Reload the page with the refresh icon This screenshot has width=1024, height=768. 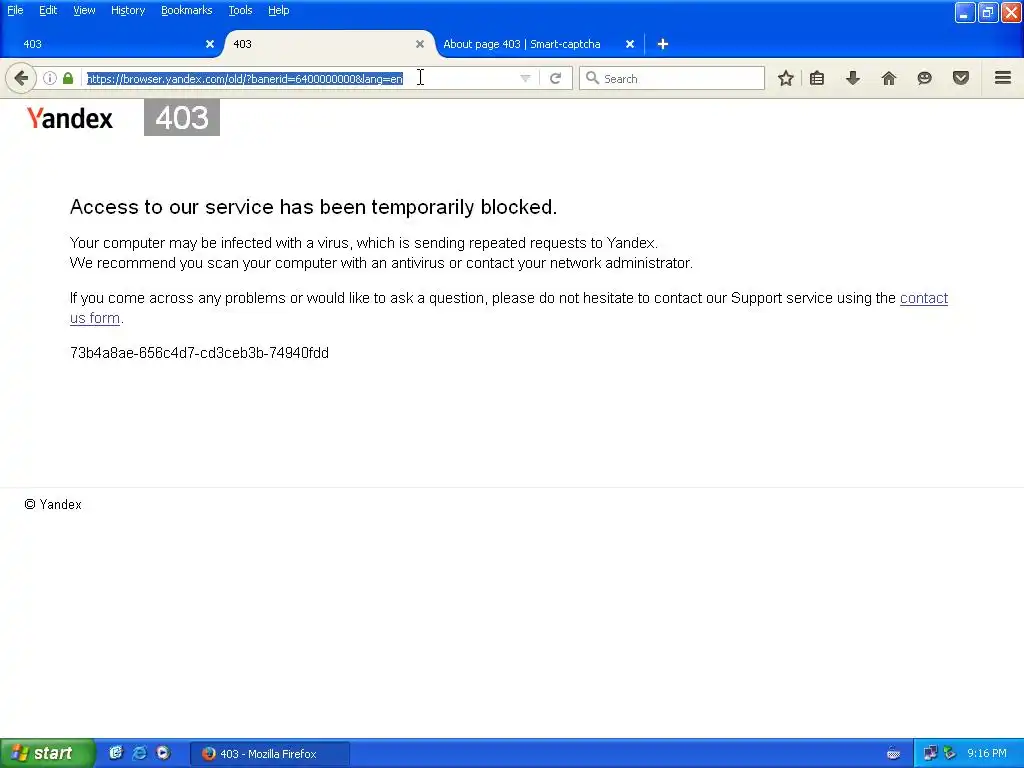coord(556,78)
